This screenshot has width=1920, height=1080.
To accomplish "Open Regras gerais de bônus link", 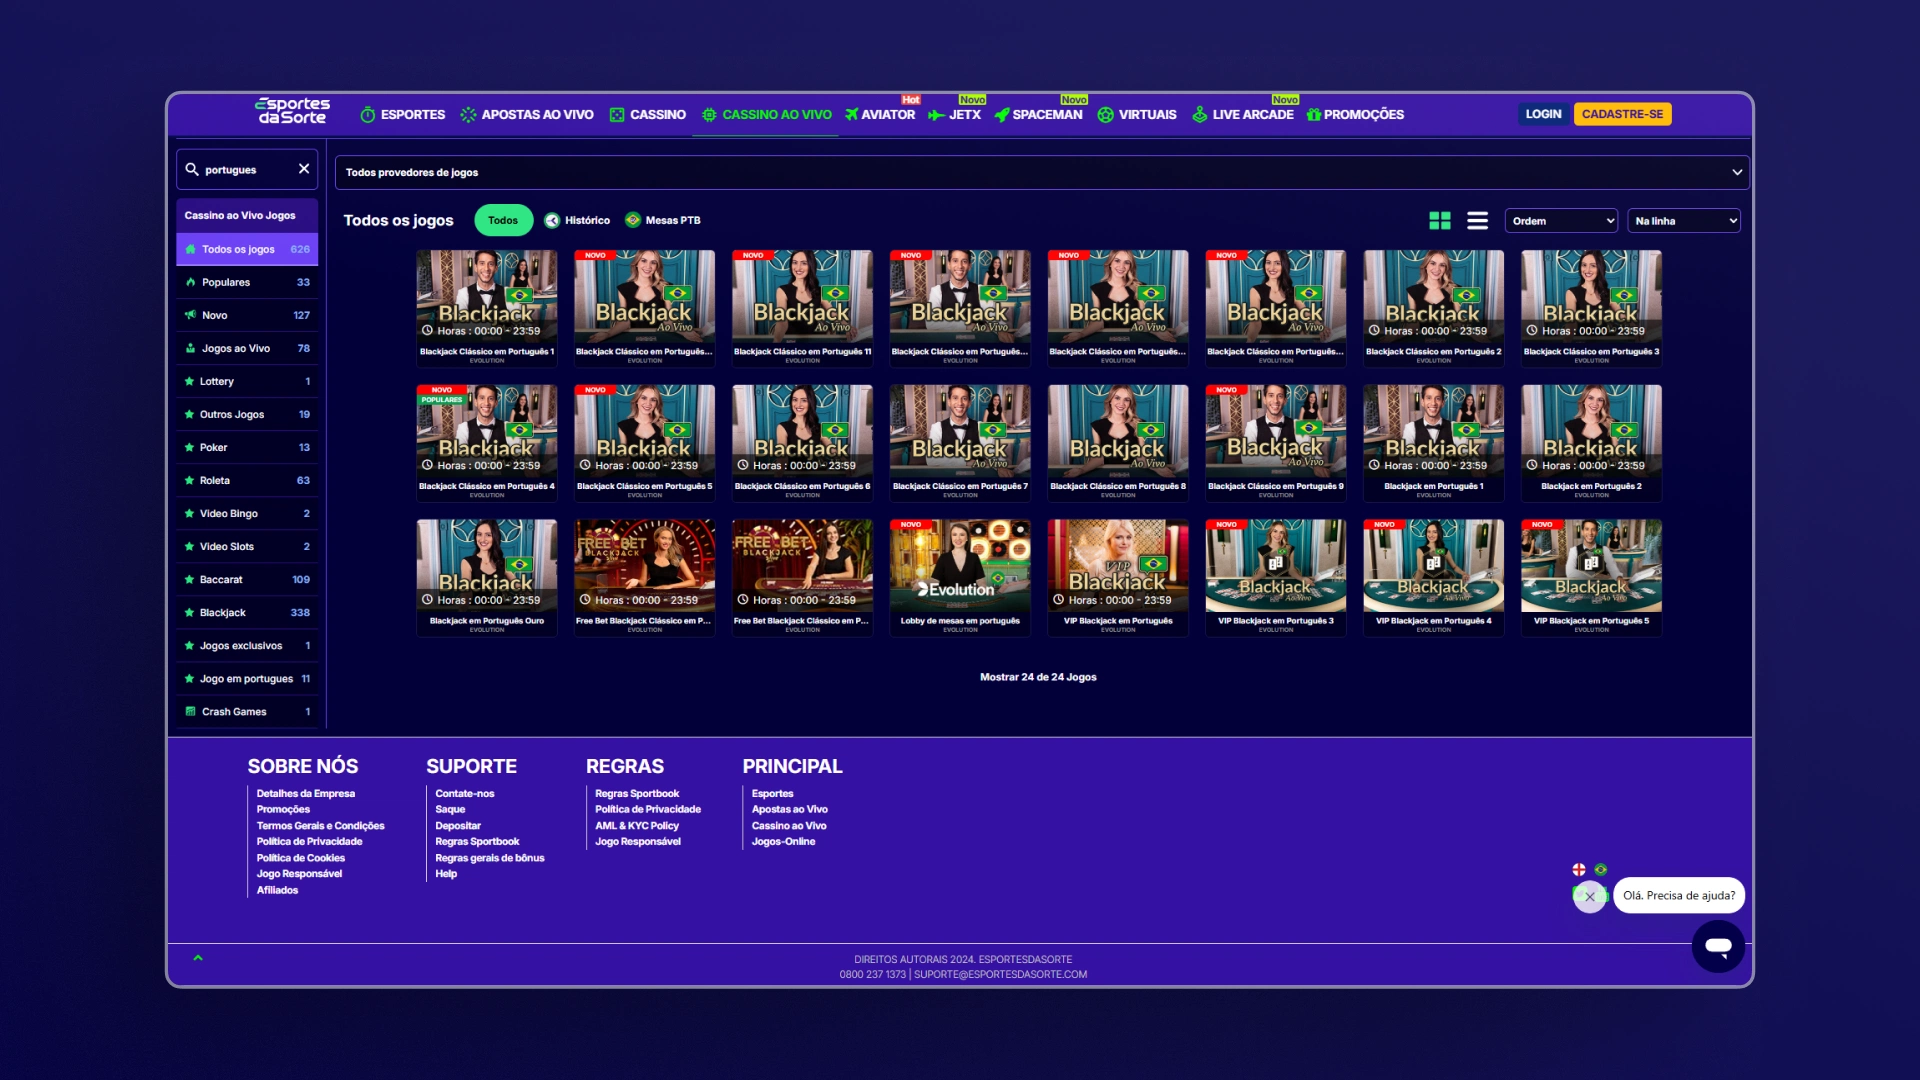I will tap(489, 858).
